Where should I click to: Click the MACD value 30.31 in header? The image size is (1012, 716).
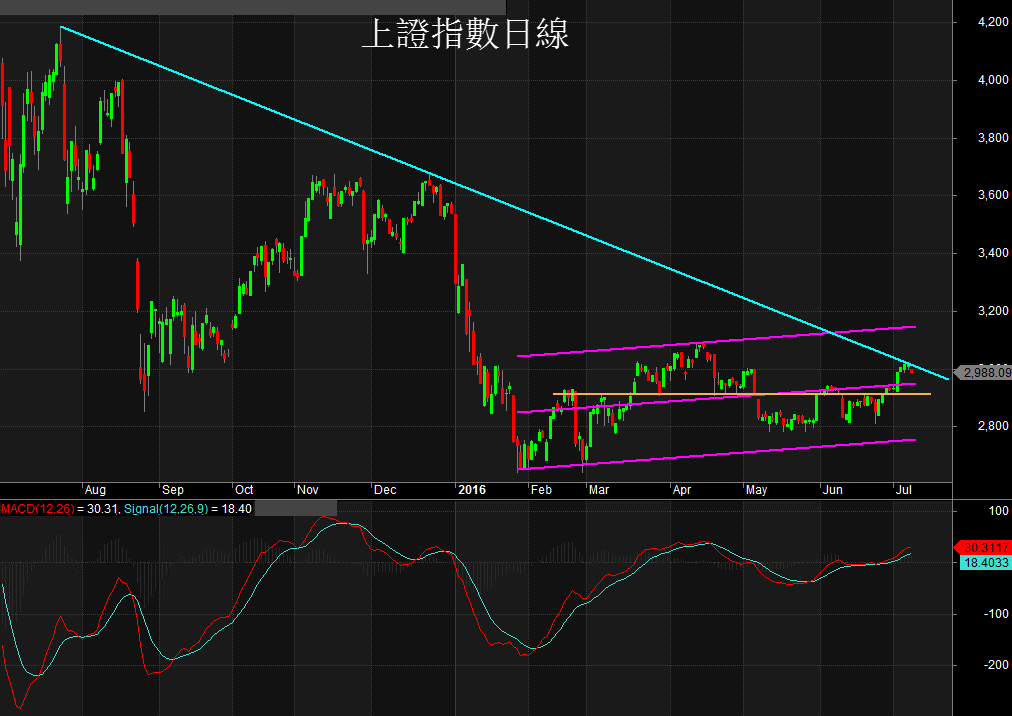pyautogui.click(x=102, y=509)
